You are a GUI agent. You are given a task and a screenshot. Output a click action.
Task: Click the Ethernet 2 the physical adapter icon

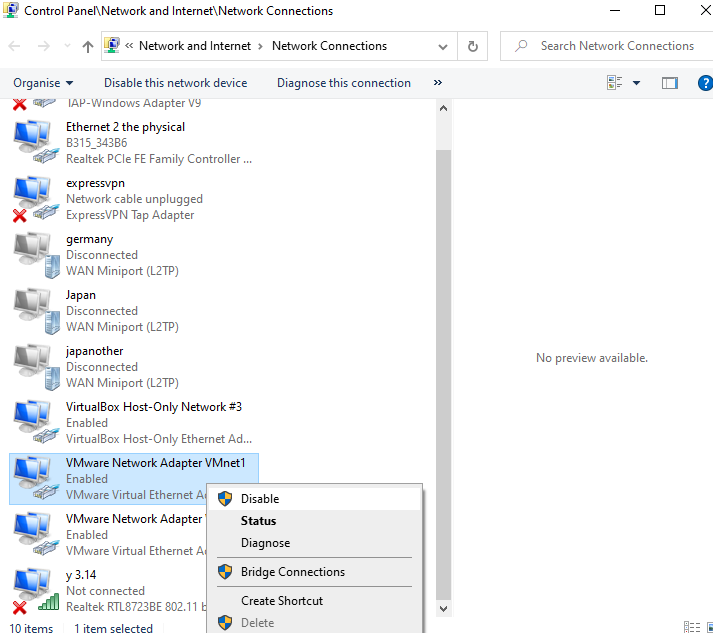click(x=36, y=142)
